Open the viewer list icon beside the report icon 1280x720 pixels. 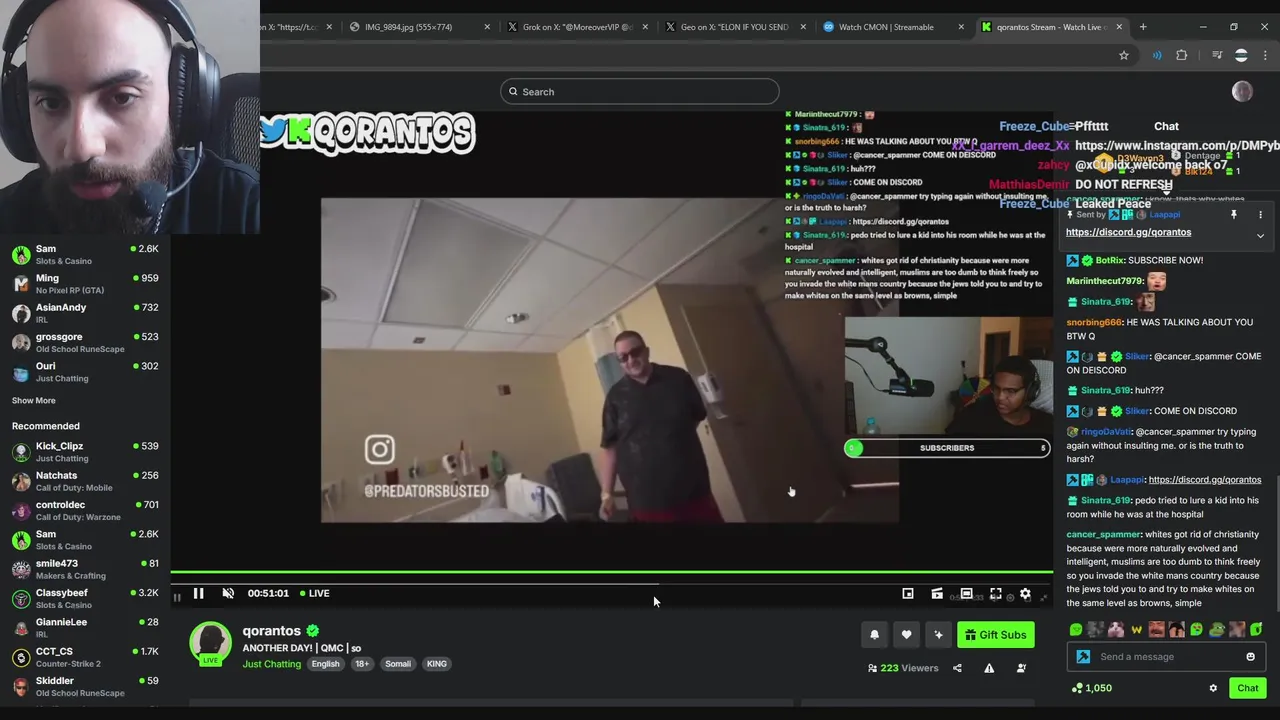click(1021, 668)
